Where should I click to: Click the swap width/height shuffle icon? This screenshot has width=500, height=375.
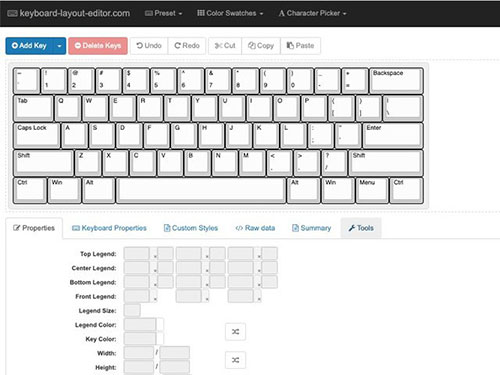235,360
